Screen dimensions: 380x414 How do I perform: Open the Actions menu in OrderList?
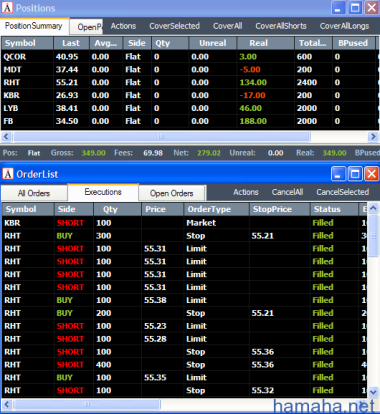(246, 192)
